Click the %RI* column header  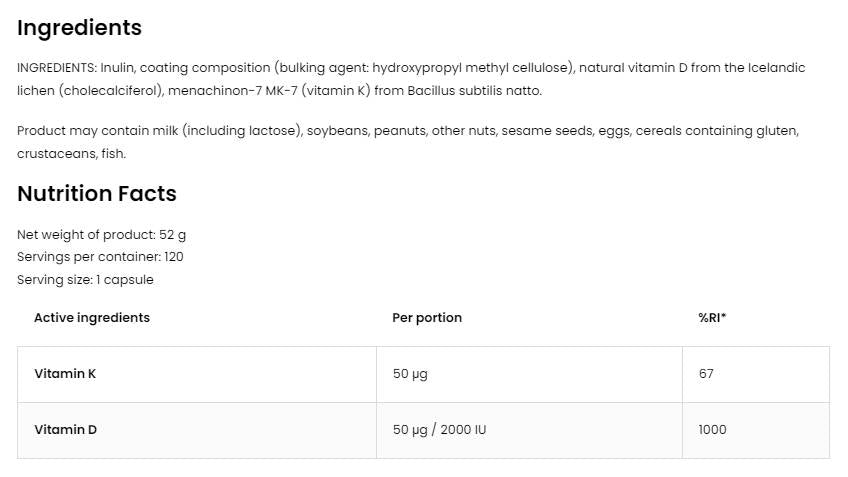tap(712, 318)
